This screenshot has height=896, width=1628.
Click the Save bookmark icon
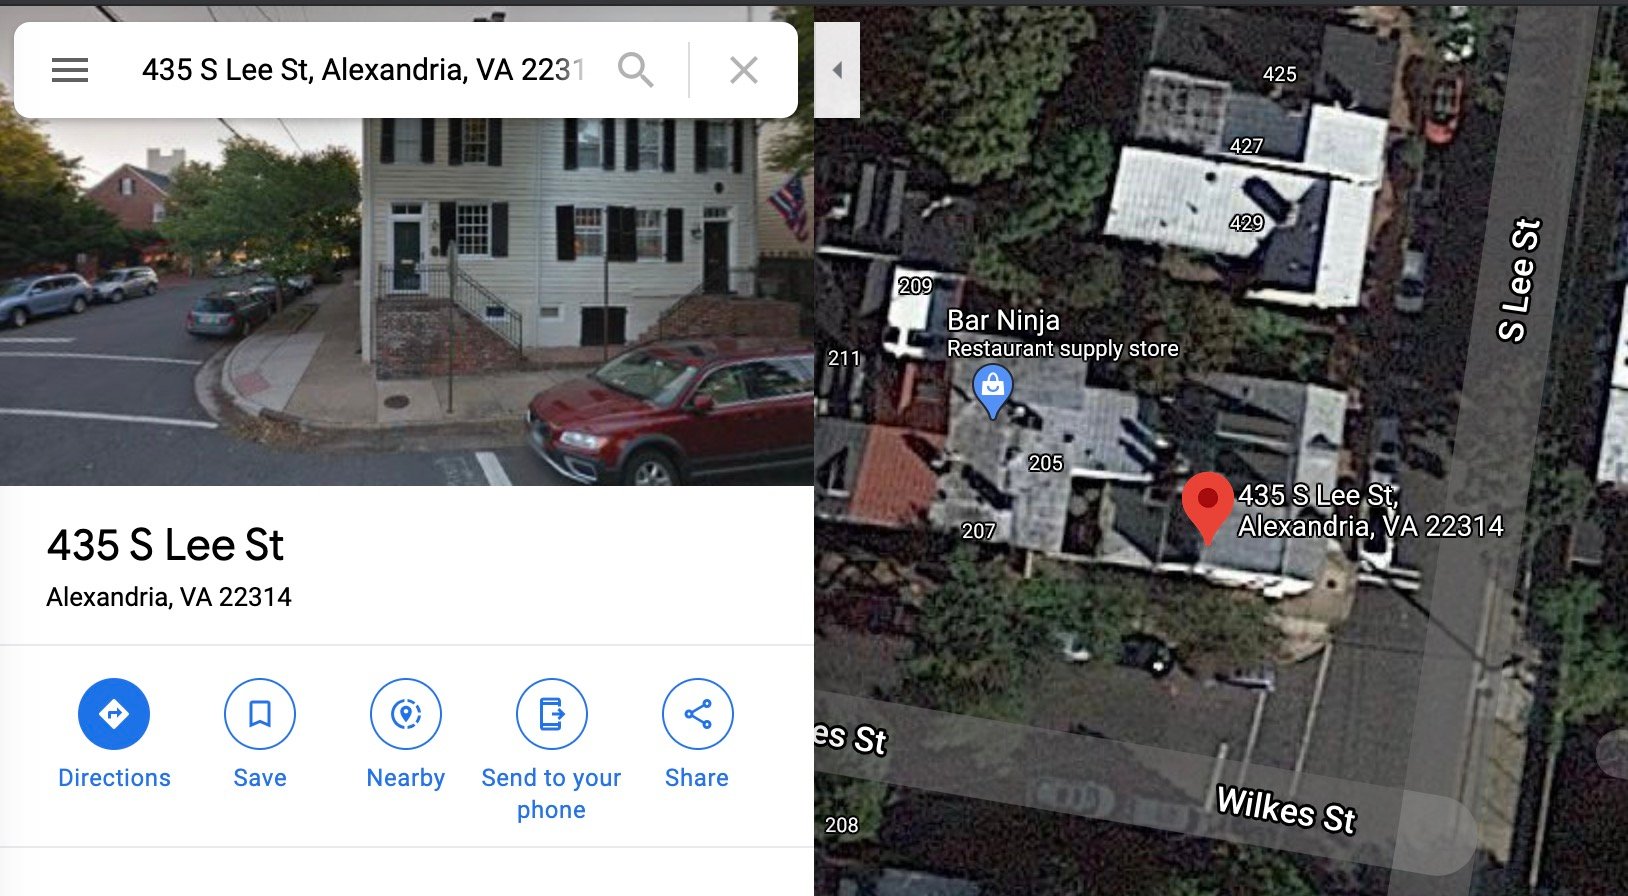click(260, 714)
